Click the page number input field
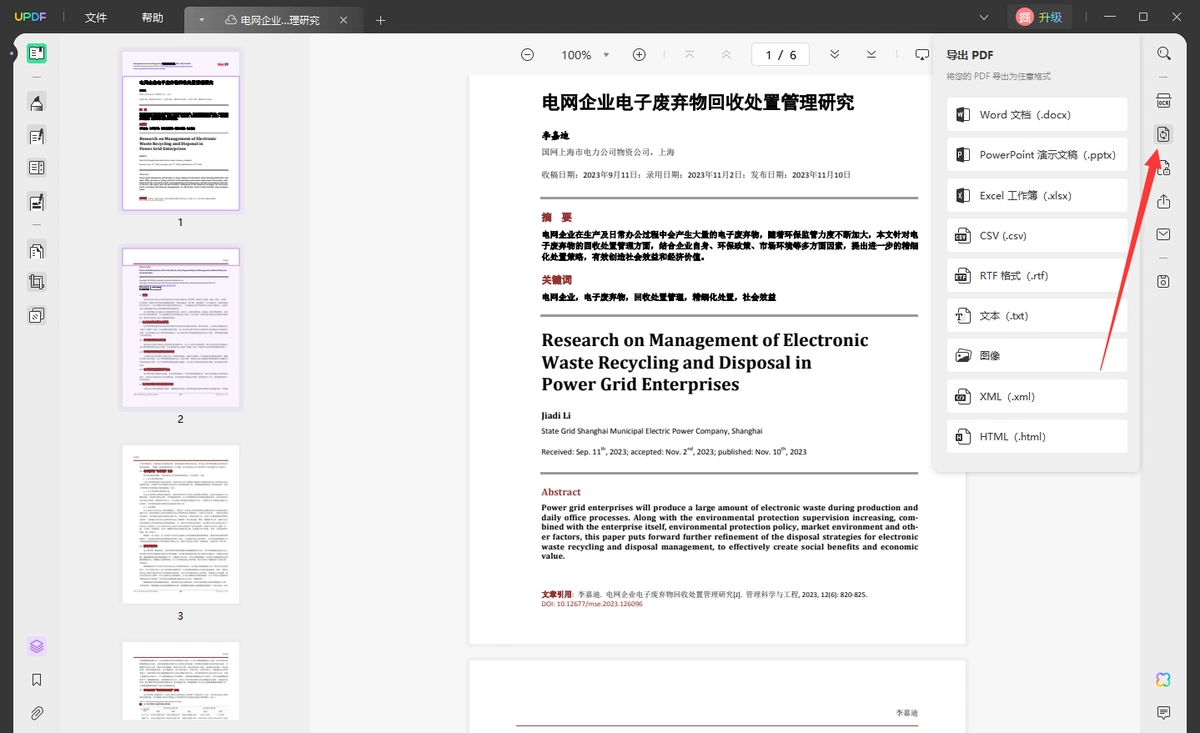 (781, 55)
